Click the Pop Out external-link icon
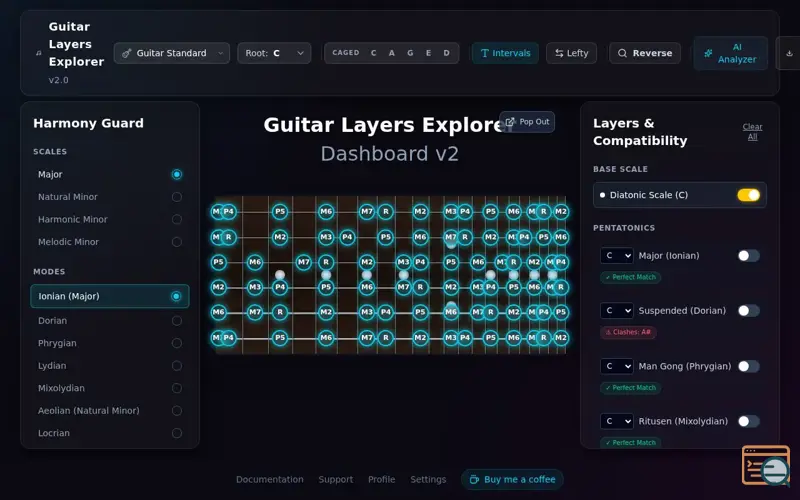Image resolution: width=800 pixels, height=500 pixels. (510, 122)
